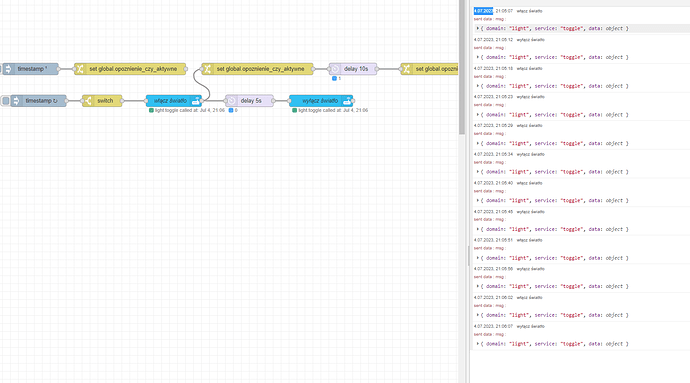Select the 'wyłącz światło' service node label
Screen dimensions: 690x383
[x=320, y=101]
